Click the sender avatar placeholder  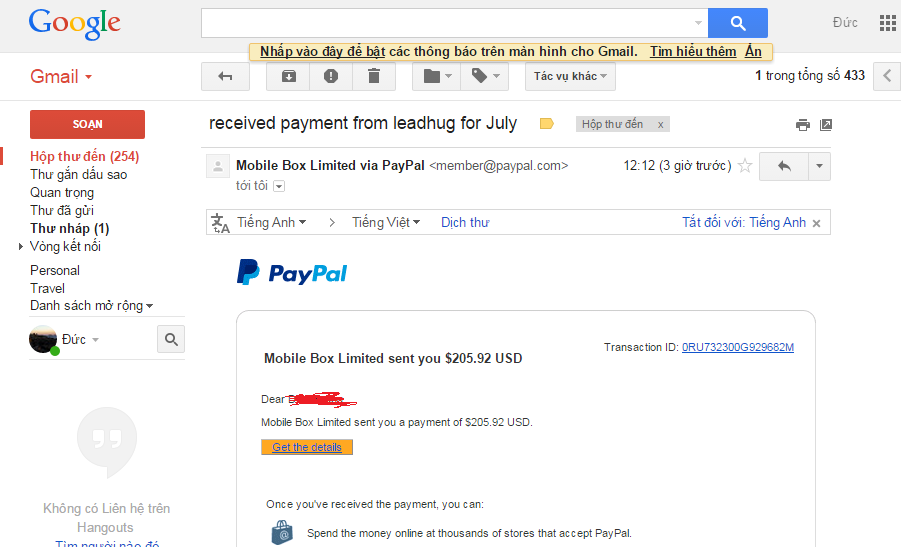tap(218, 167)
